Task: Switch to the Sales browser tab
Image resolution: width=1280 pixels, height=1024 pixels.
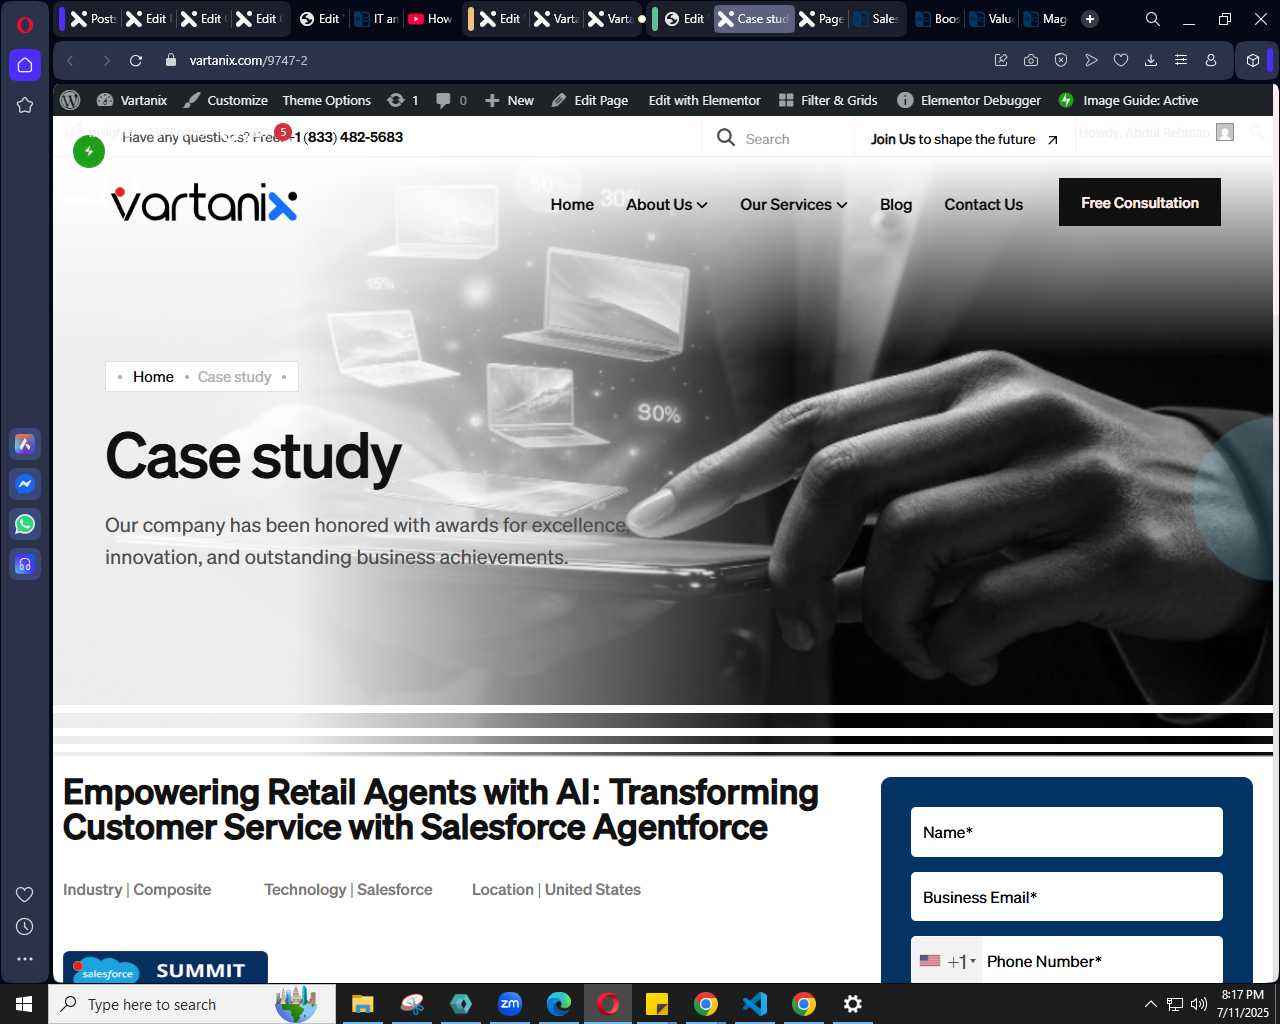Action: 875,19
